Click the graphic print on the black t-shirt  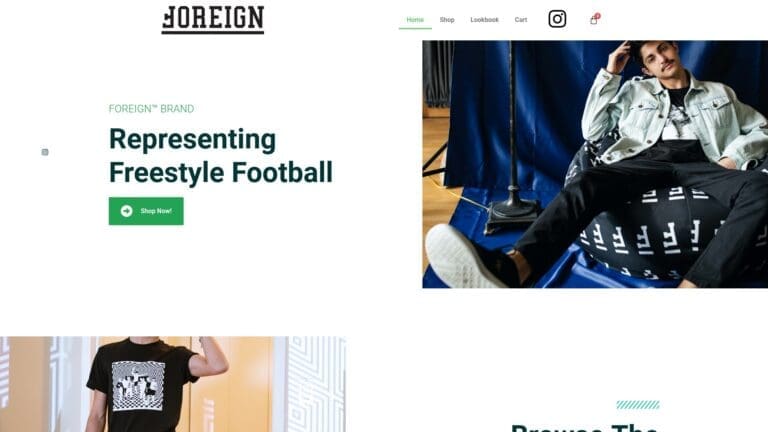[138, 385]
